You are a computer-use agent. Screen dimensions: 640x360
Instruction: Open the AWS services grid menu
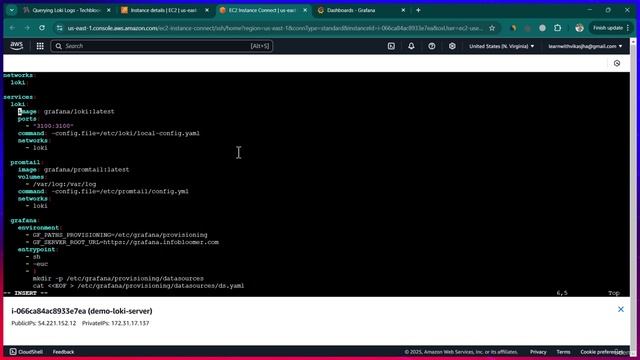click(40, 46)
